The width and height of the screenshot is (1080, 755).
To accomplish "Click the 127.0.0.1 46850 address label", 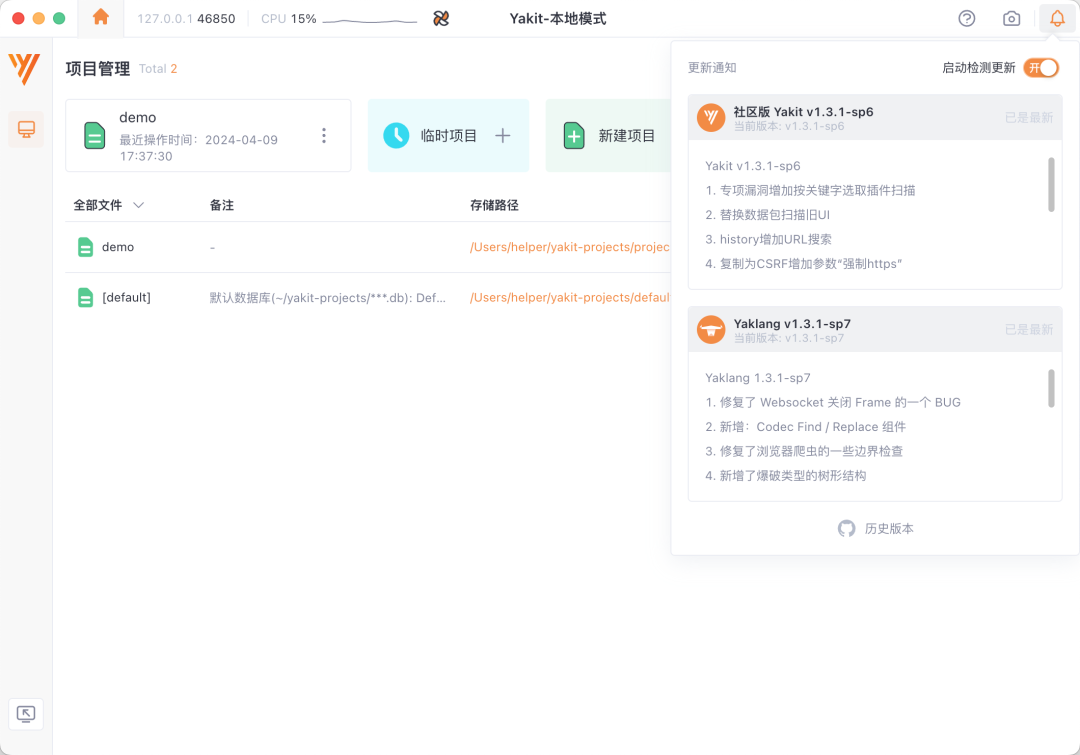I will coord(186,19).
